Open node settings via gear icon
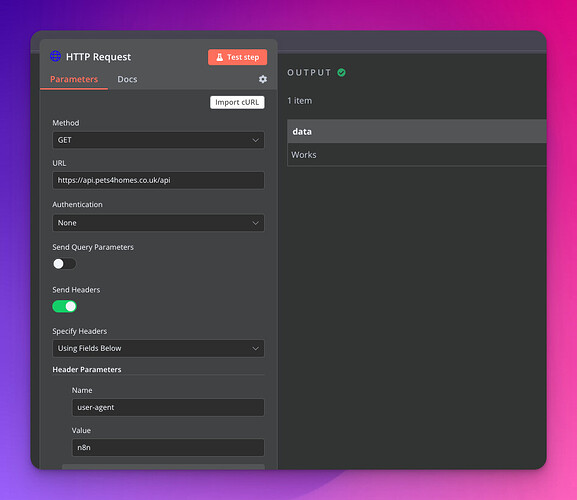Screen dimensions: 577x500 [262, 79]
